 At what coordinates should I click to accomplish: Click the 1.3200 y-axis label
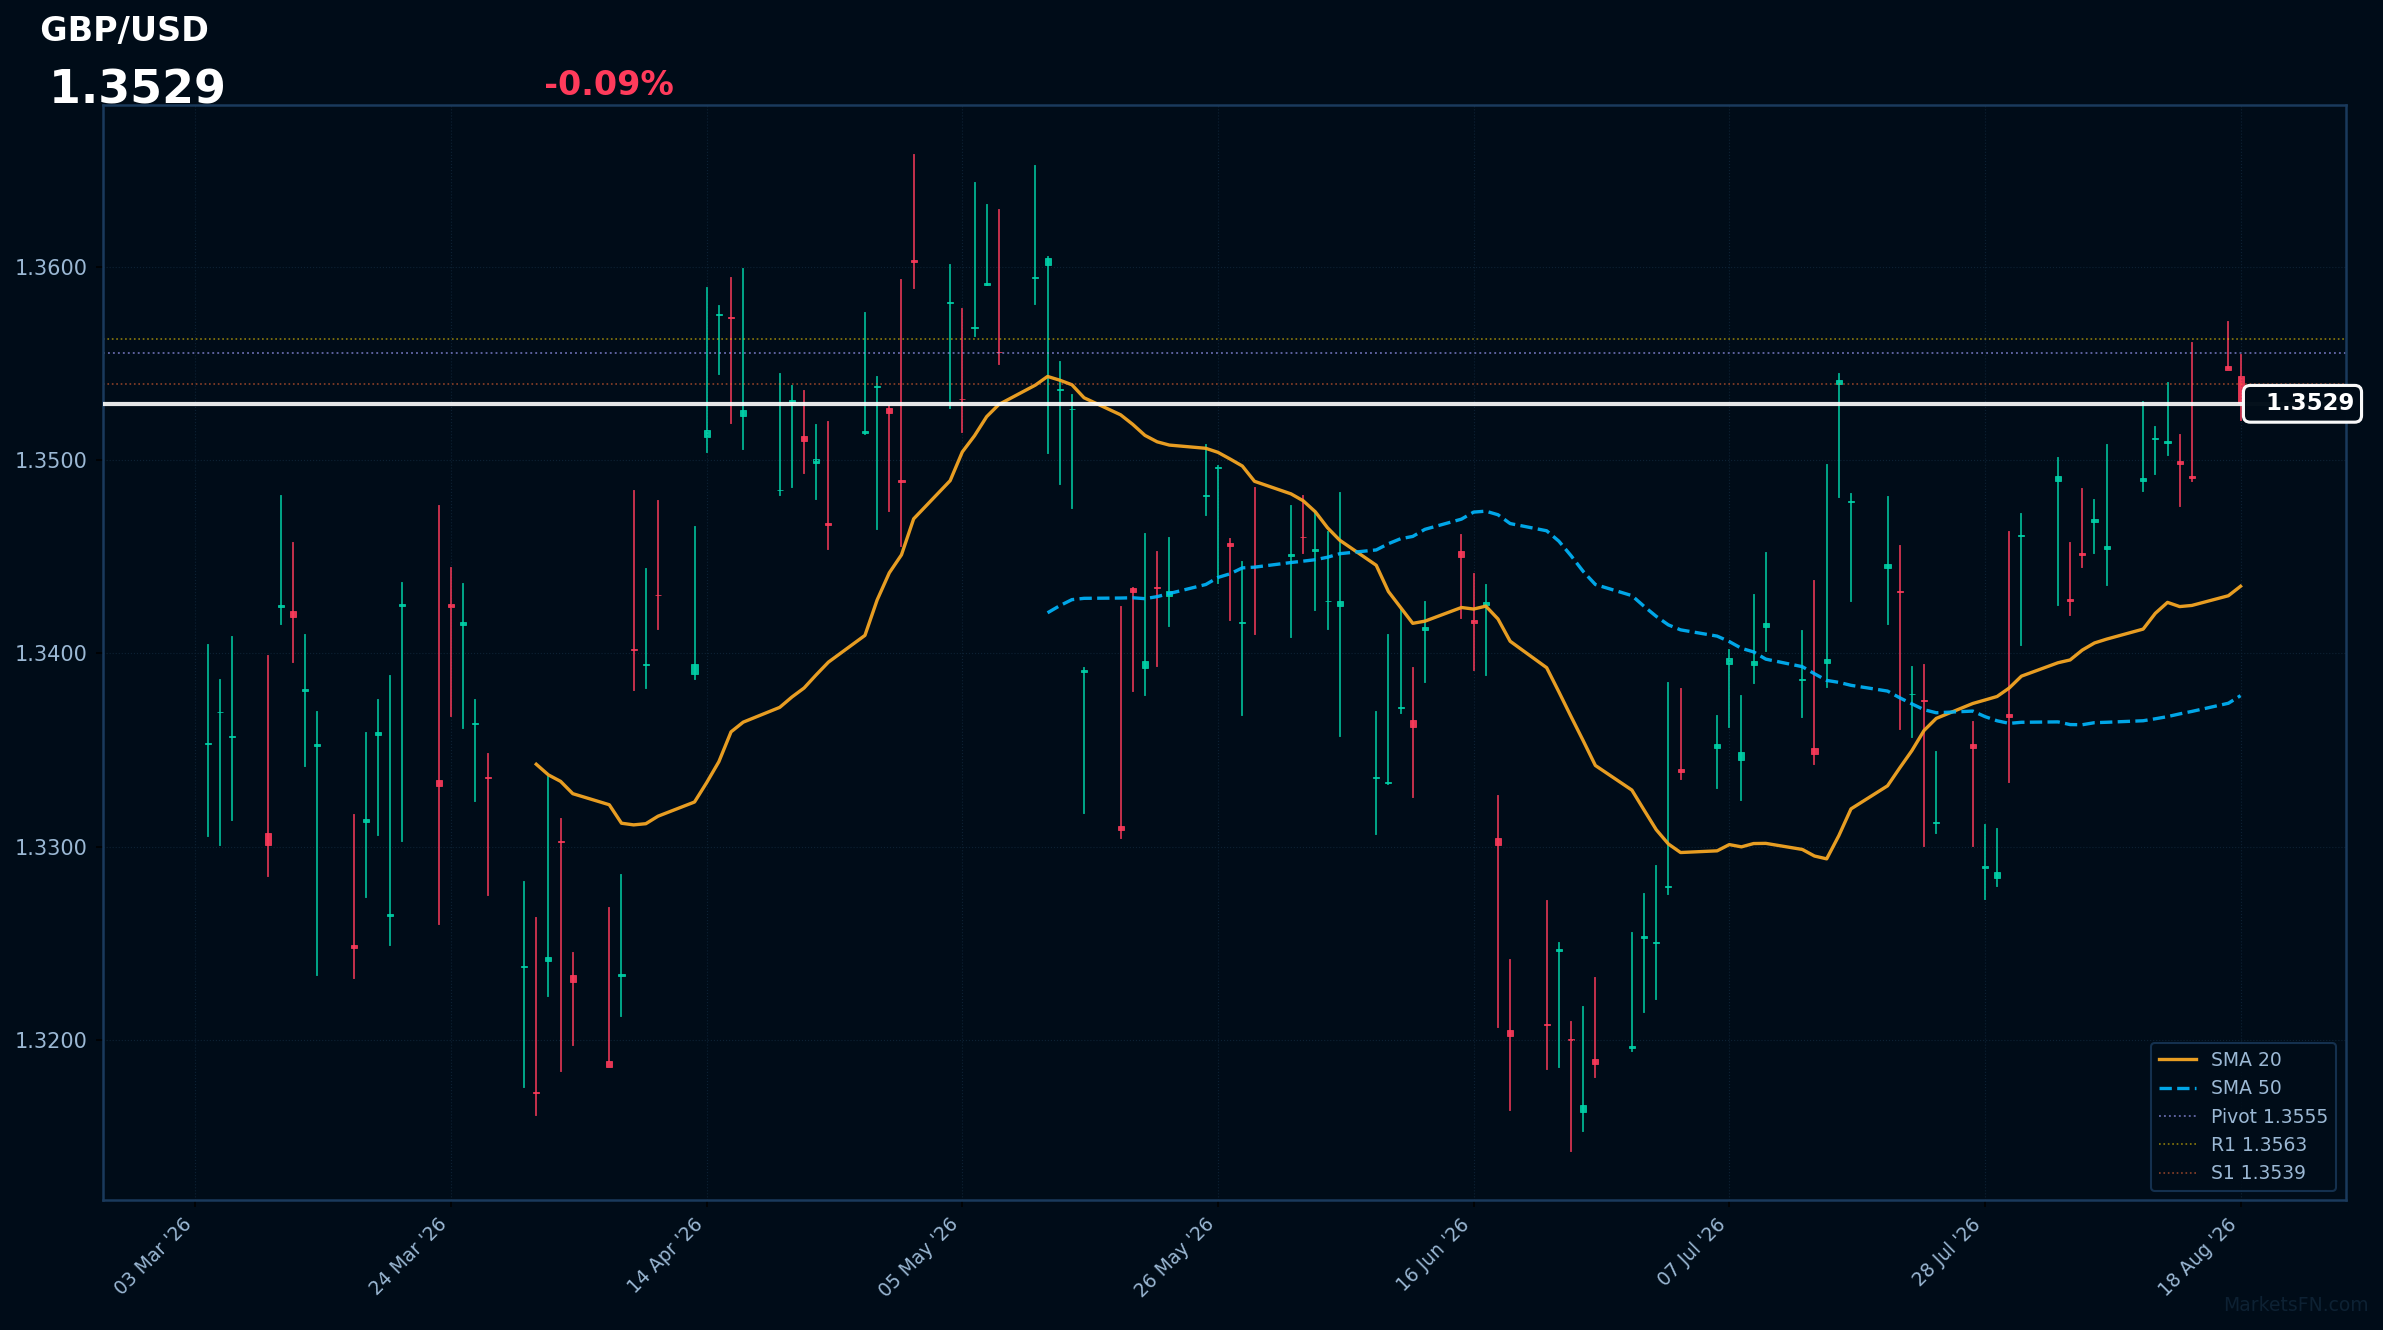[51, 1041]
